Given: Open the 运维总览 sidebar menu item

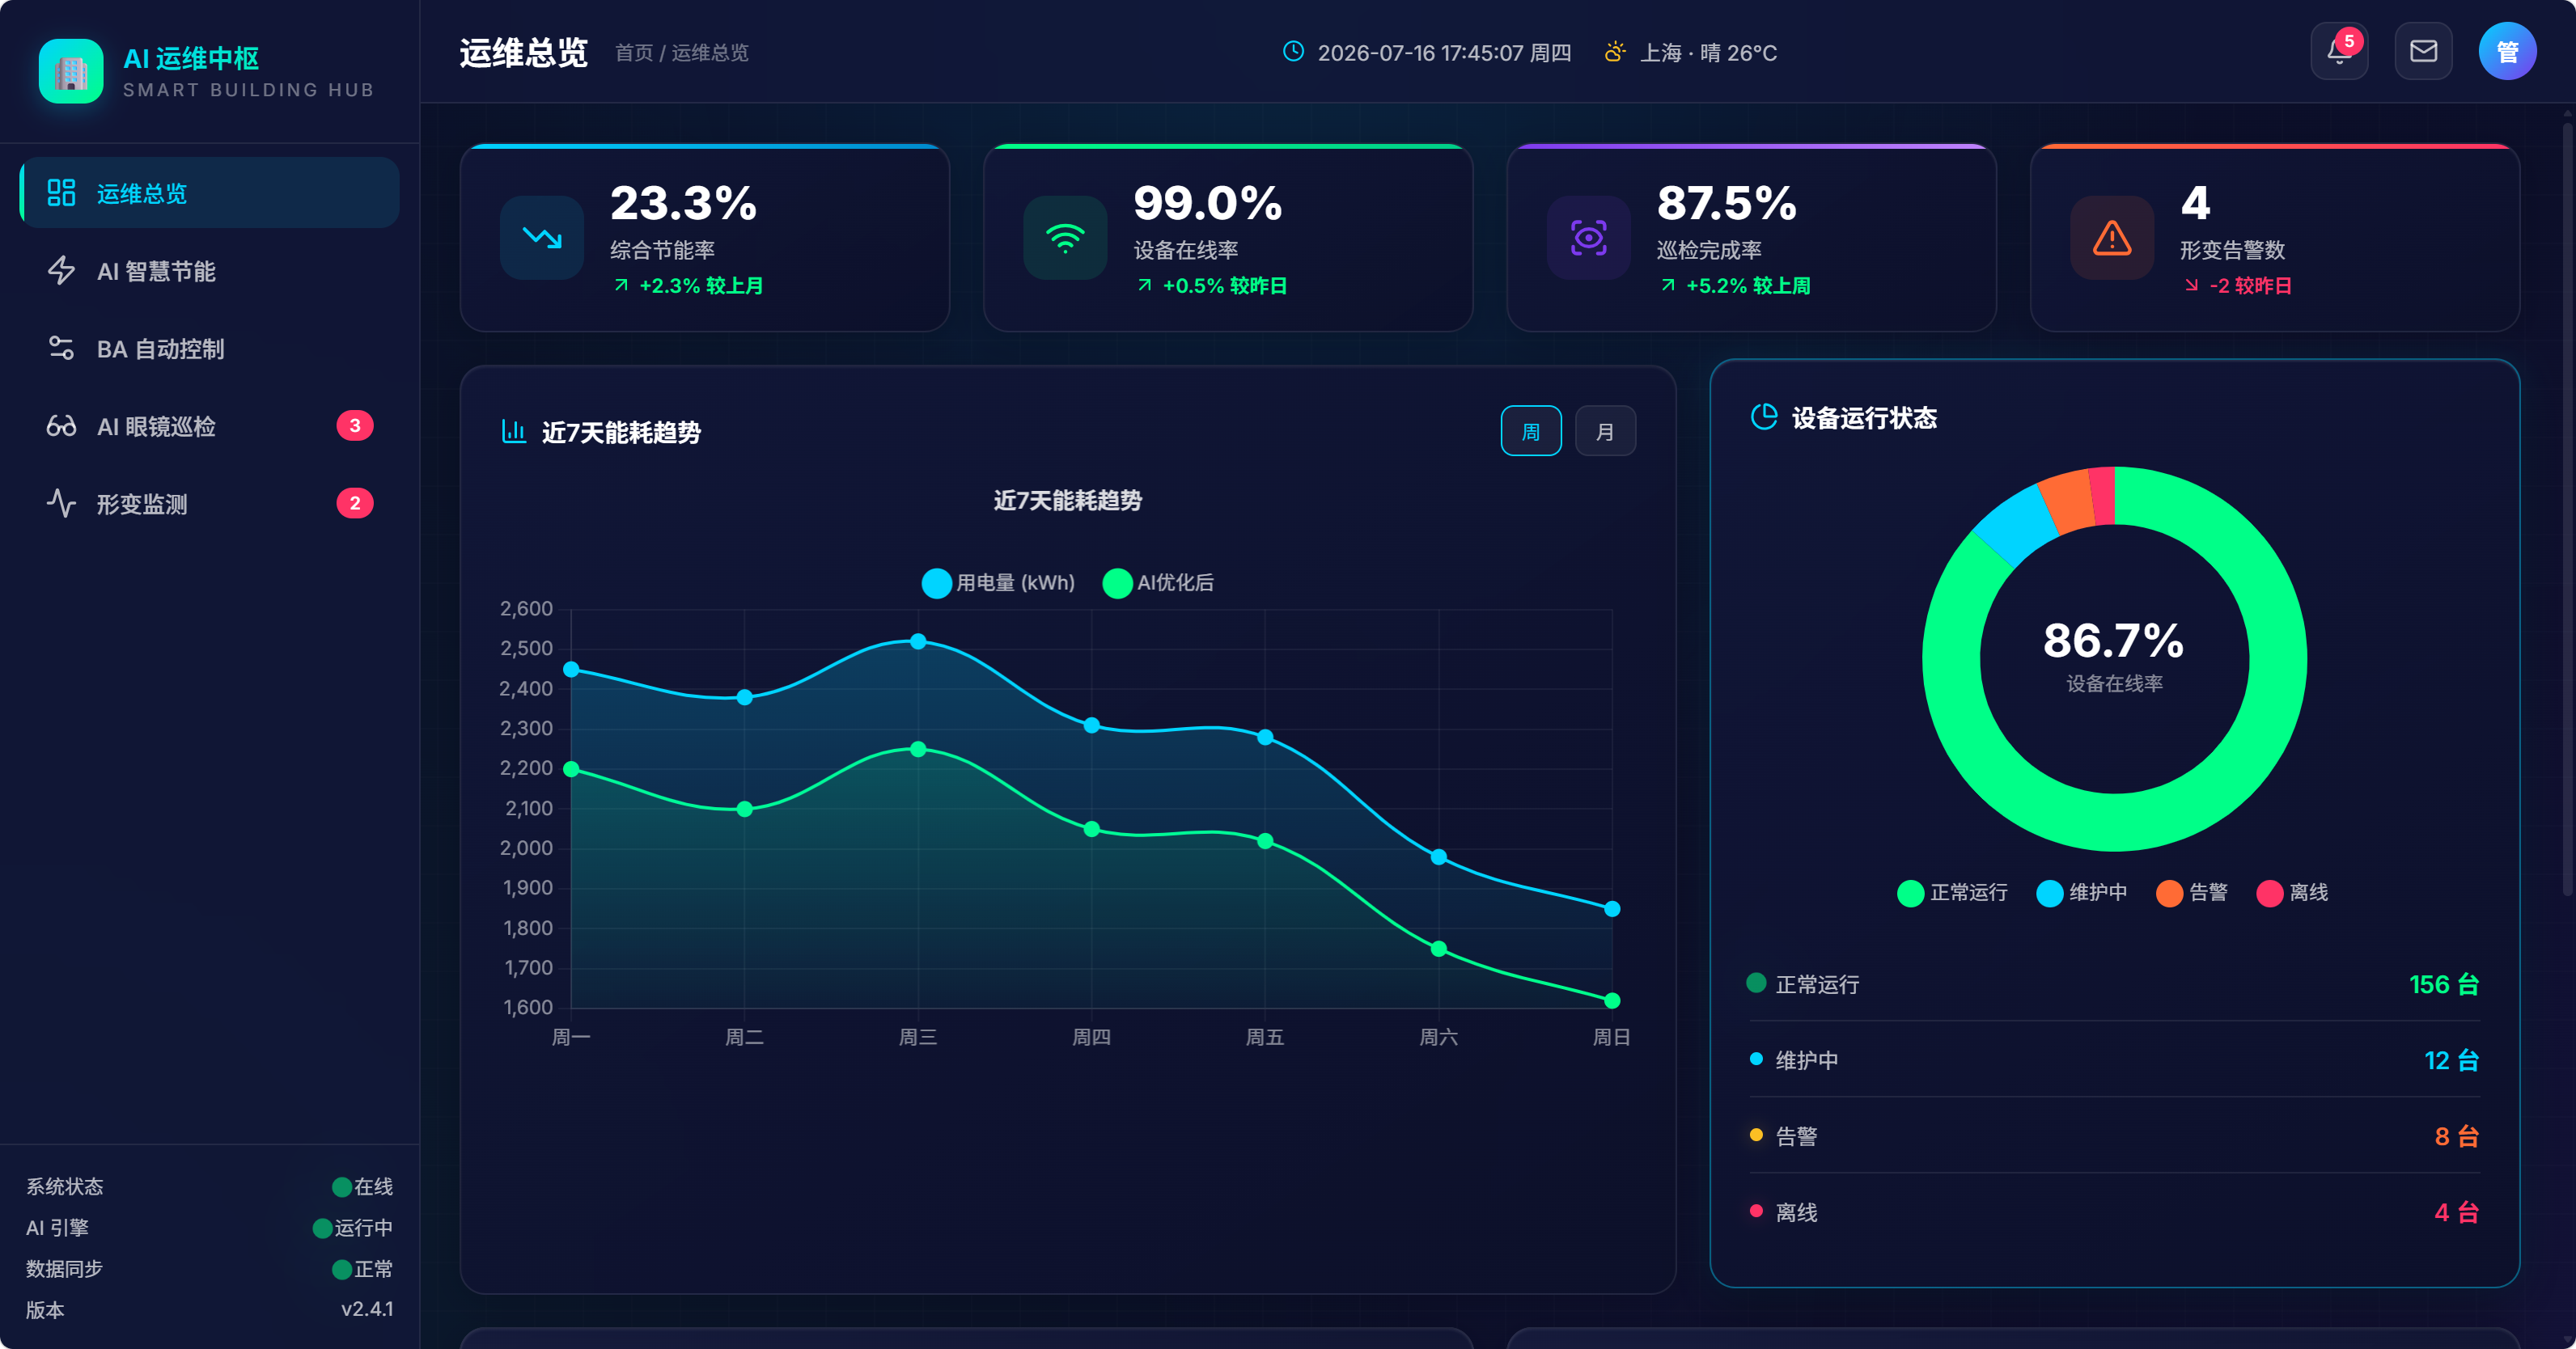Looking at the screenshot, I should tap(210, 192).
